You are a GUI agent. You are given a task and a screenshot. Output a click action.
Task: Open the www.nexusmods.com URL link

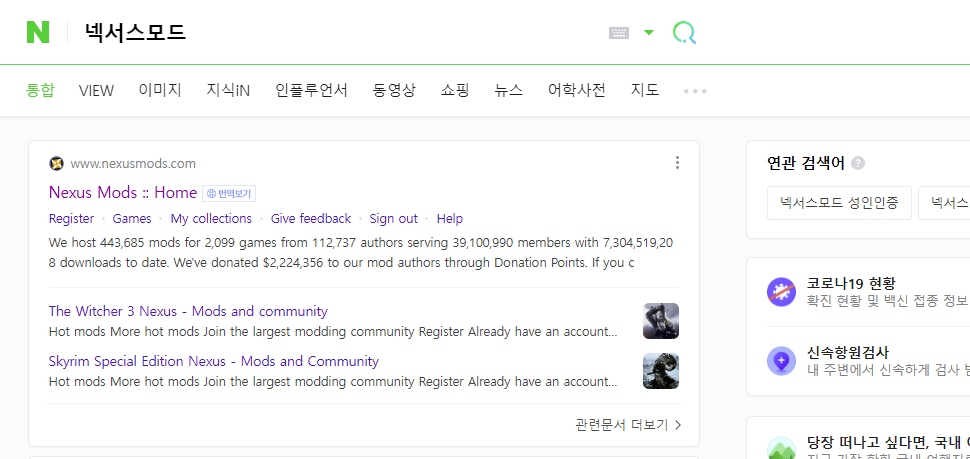point(133,164)
